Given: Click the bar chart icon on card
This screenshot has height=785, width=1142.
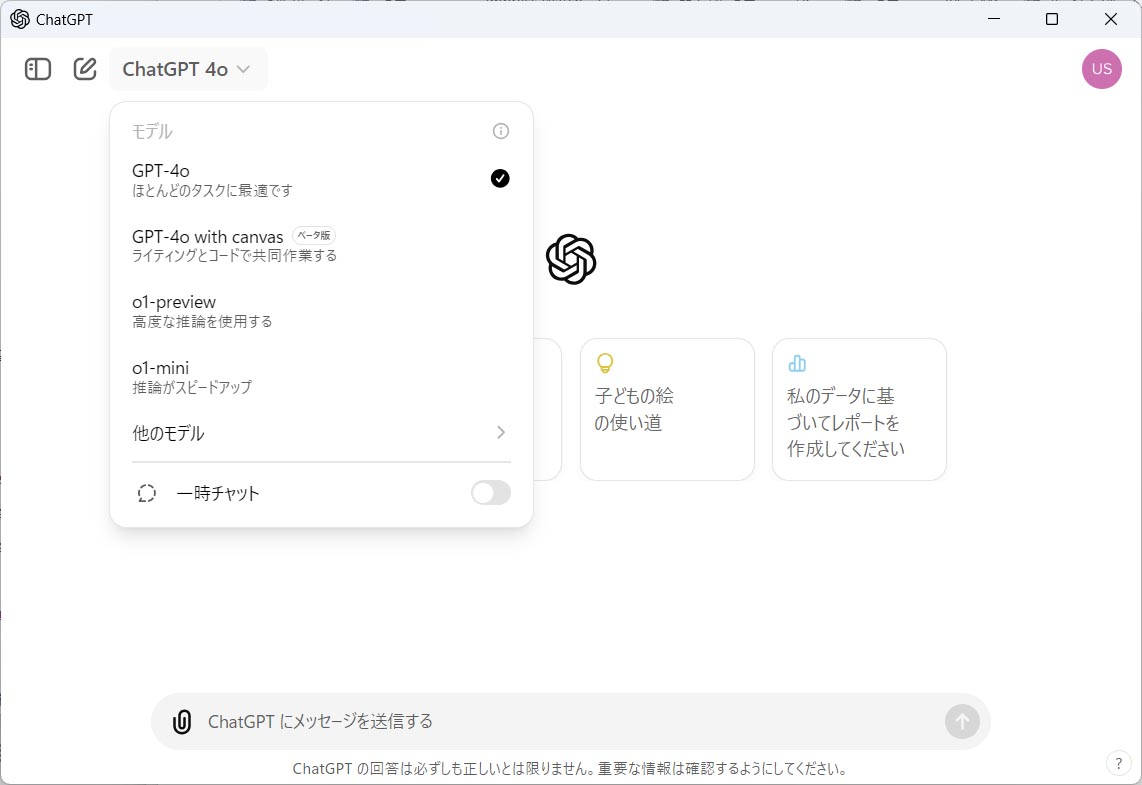Looking at the screenshot, I should (x=797, y=363).
